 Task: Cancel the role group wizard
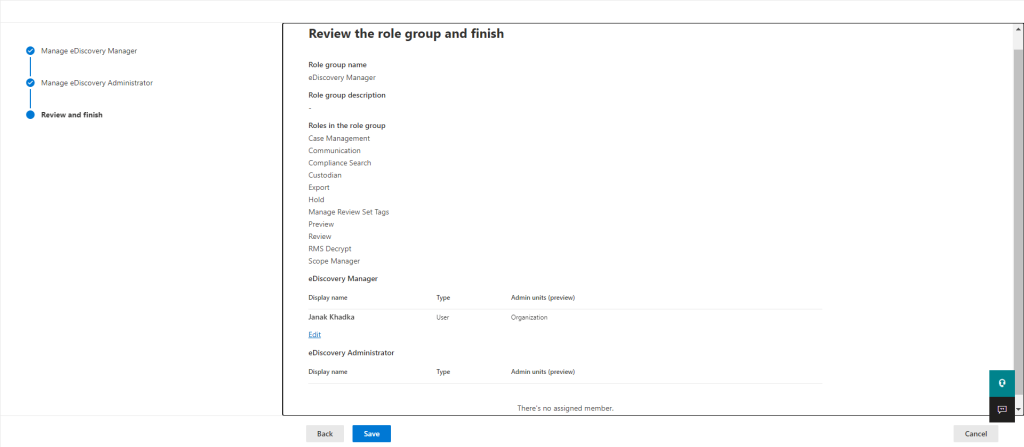pos(976,434)
